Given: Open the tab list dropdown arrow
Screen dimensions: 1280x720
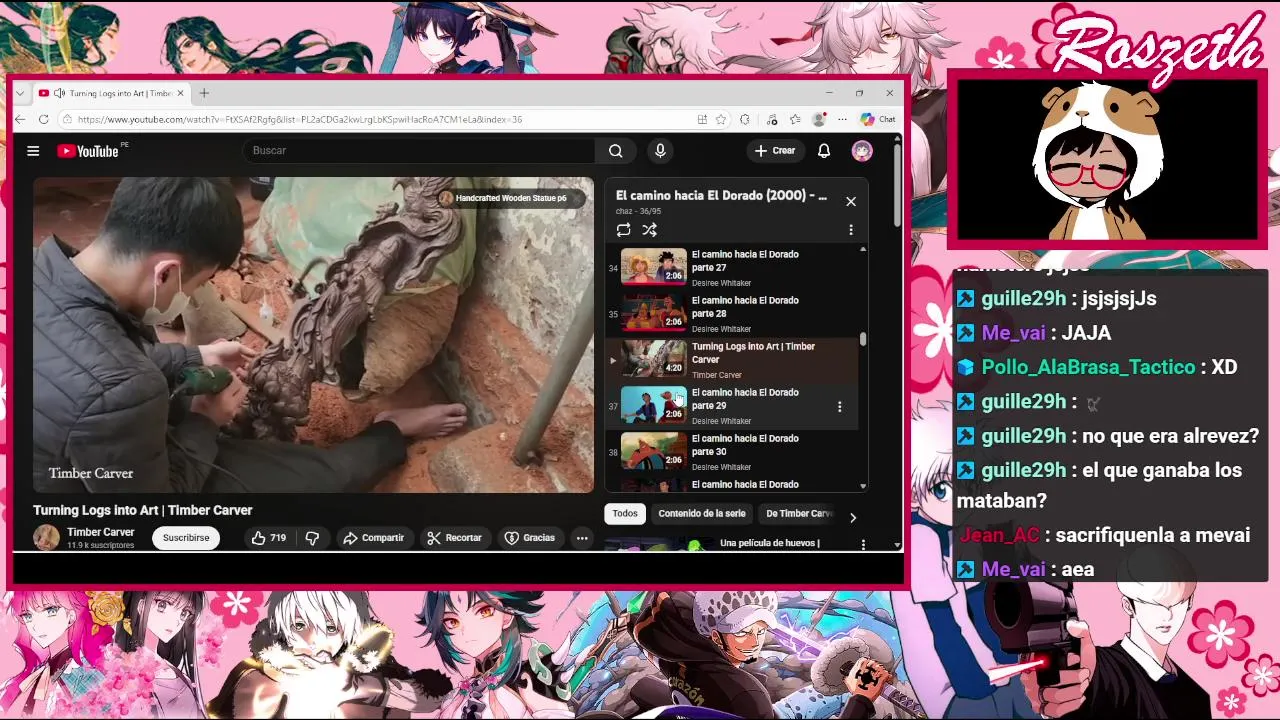Looking at the screenshot, I should coord(20,93).
